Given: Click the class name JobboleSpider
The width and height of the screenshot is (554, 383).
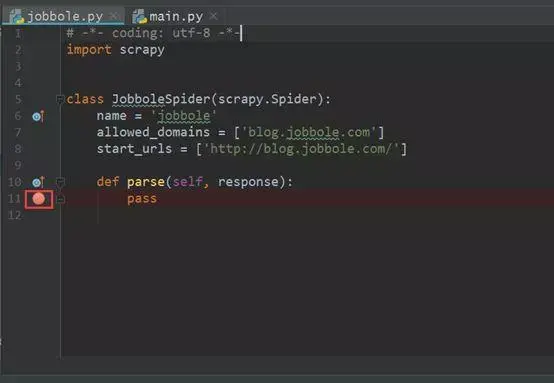Looking at the screenshot, I should tap(161, 99).
